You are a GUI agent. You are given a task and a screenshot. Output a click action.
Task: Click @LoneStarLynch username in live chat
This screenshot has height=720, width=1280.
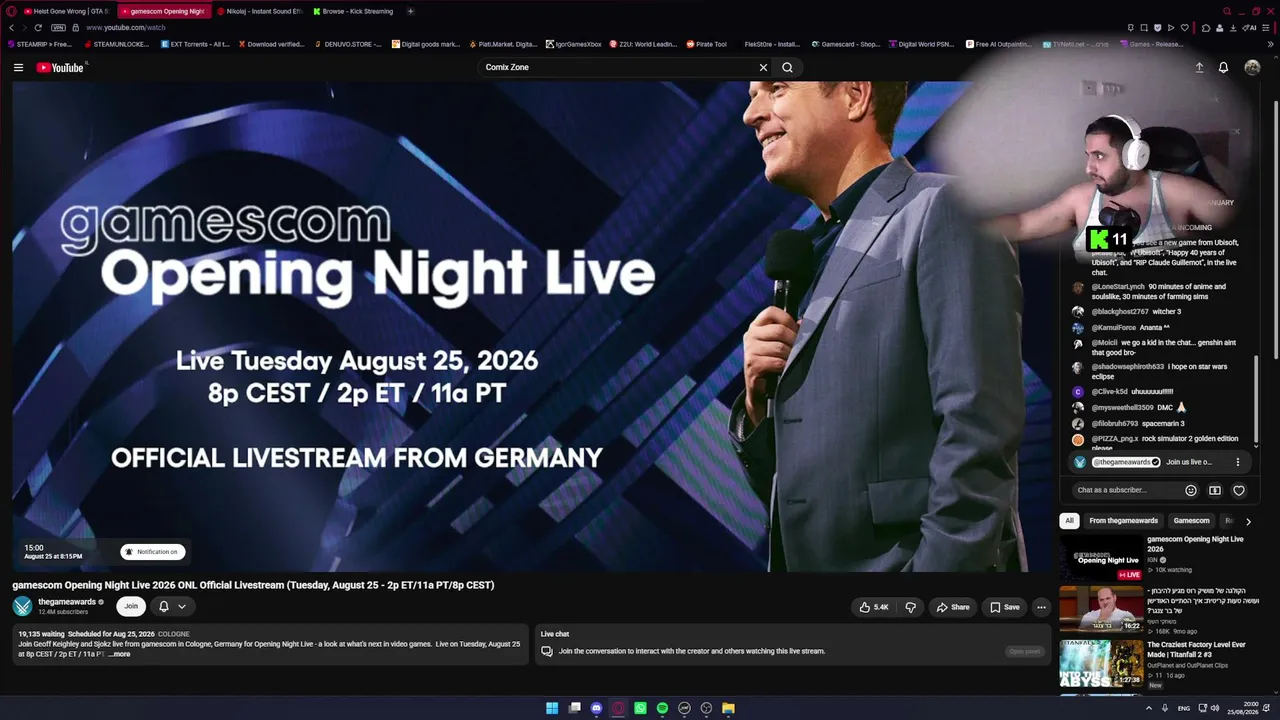click(1118, 287)
